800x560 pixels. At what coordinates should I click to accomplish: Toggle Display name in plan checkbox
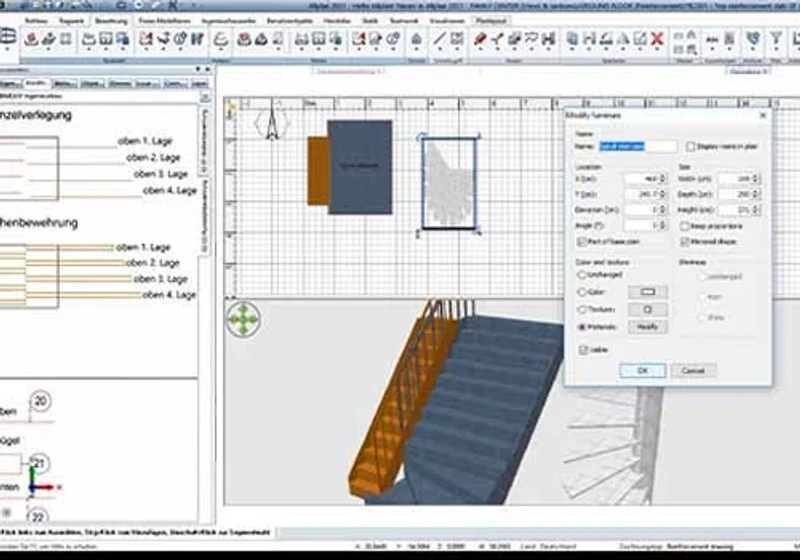(x=690, y=147)
